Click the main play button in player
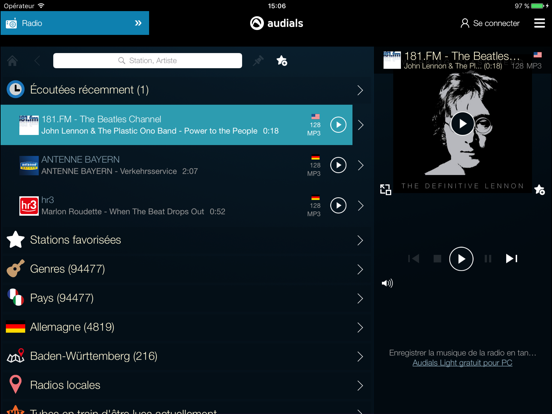 pyautogui.click(x=461, y=259)
